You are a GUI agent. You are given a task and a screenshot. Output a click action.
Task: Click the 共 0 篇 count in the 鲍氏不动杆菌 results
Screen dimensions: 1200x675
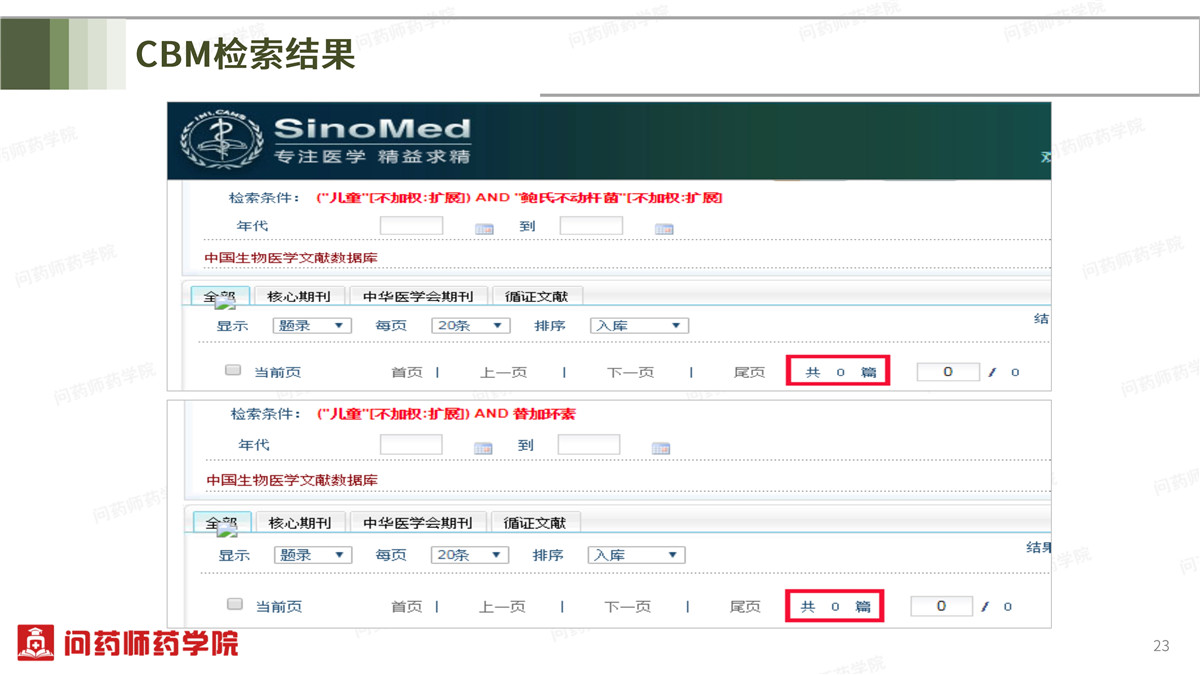840,372
